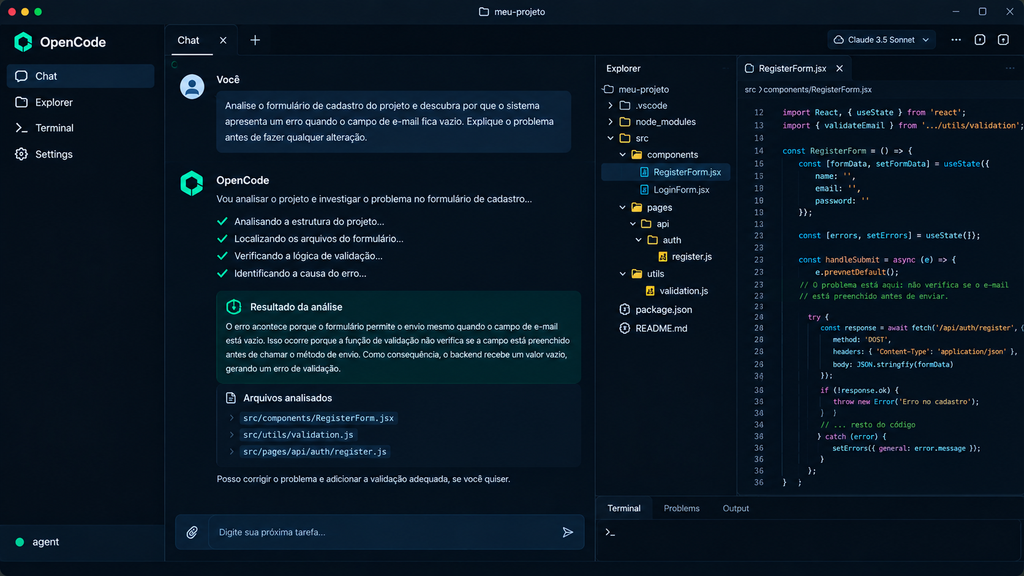Send the message with the arrow button
This screenshot has width=1024, height=576.
(568, 532)
